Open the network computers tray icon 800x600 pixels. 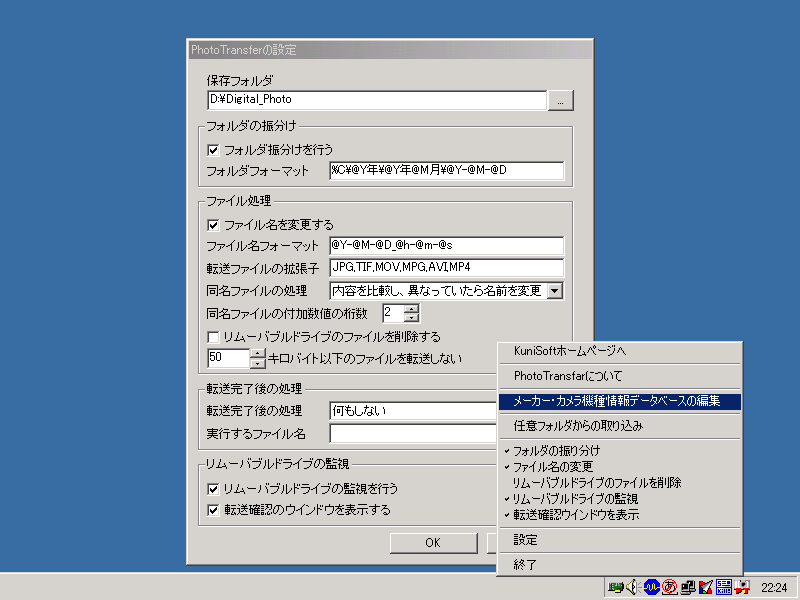(688, 587)
